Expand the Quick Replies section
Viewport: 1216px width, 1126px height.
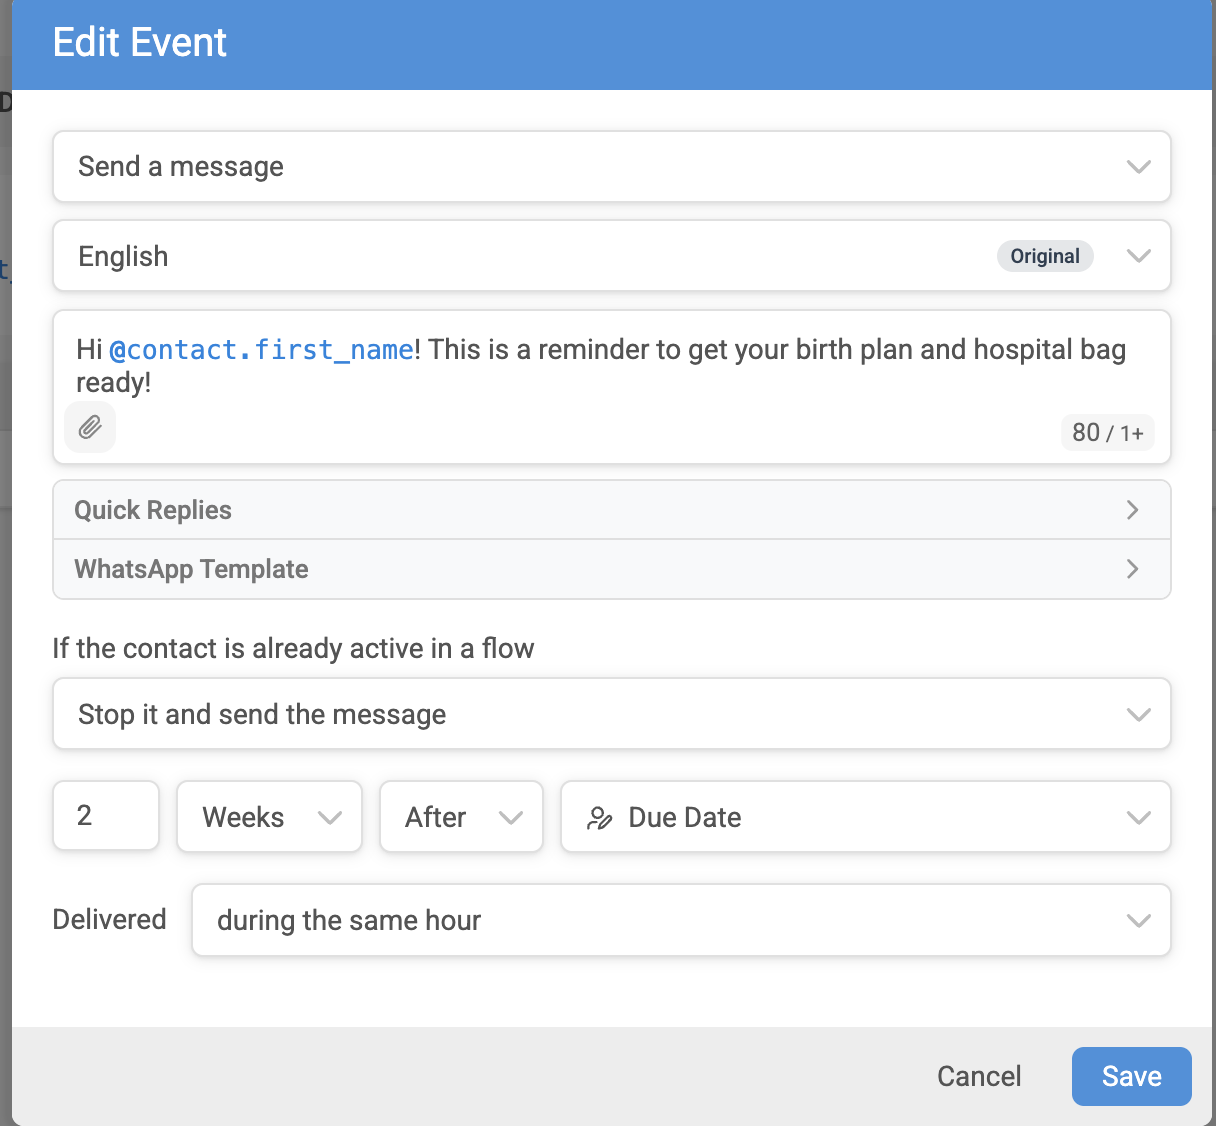click(612, 510)
